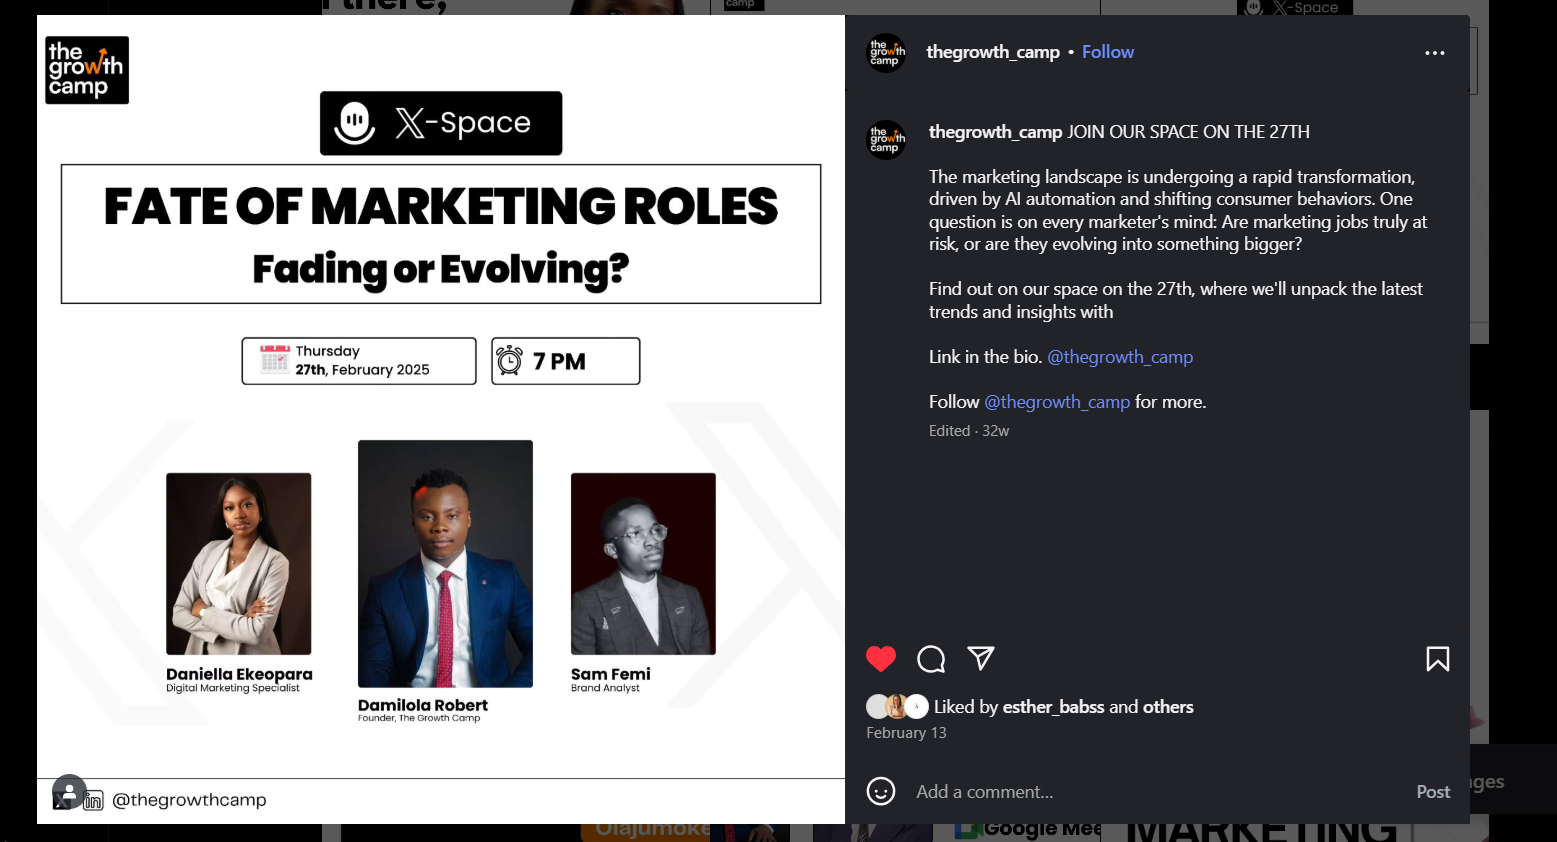
Task: Click @thegrowth_camp mention in Follow line
Action: pyautogui.click(x=1057, y=402)
